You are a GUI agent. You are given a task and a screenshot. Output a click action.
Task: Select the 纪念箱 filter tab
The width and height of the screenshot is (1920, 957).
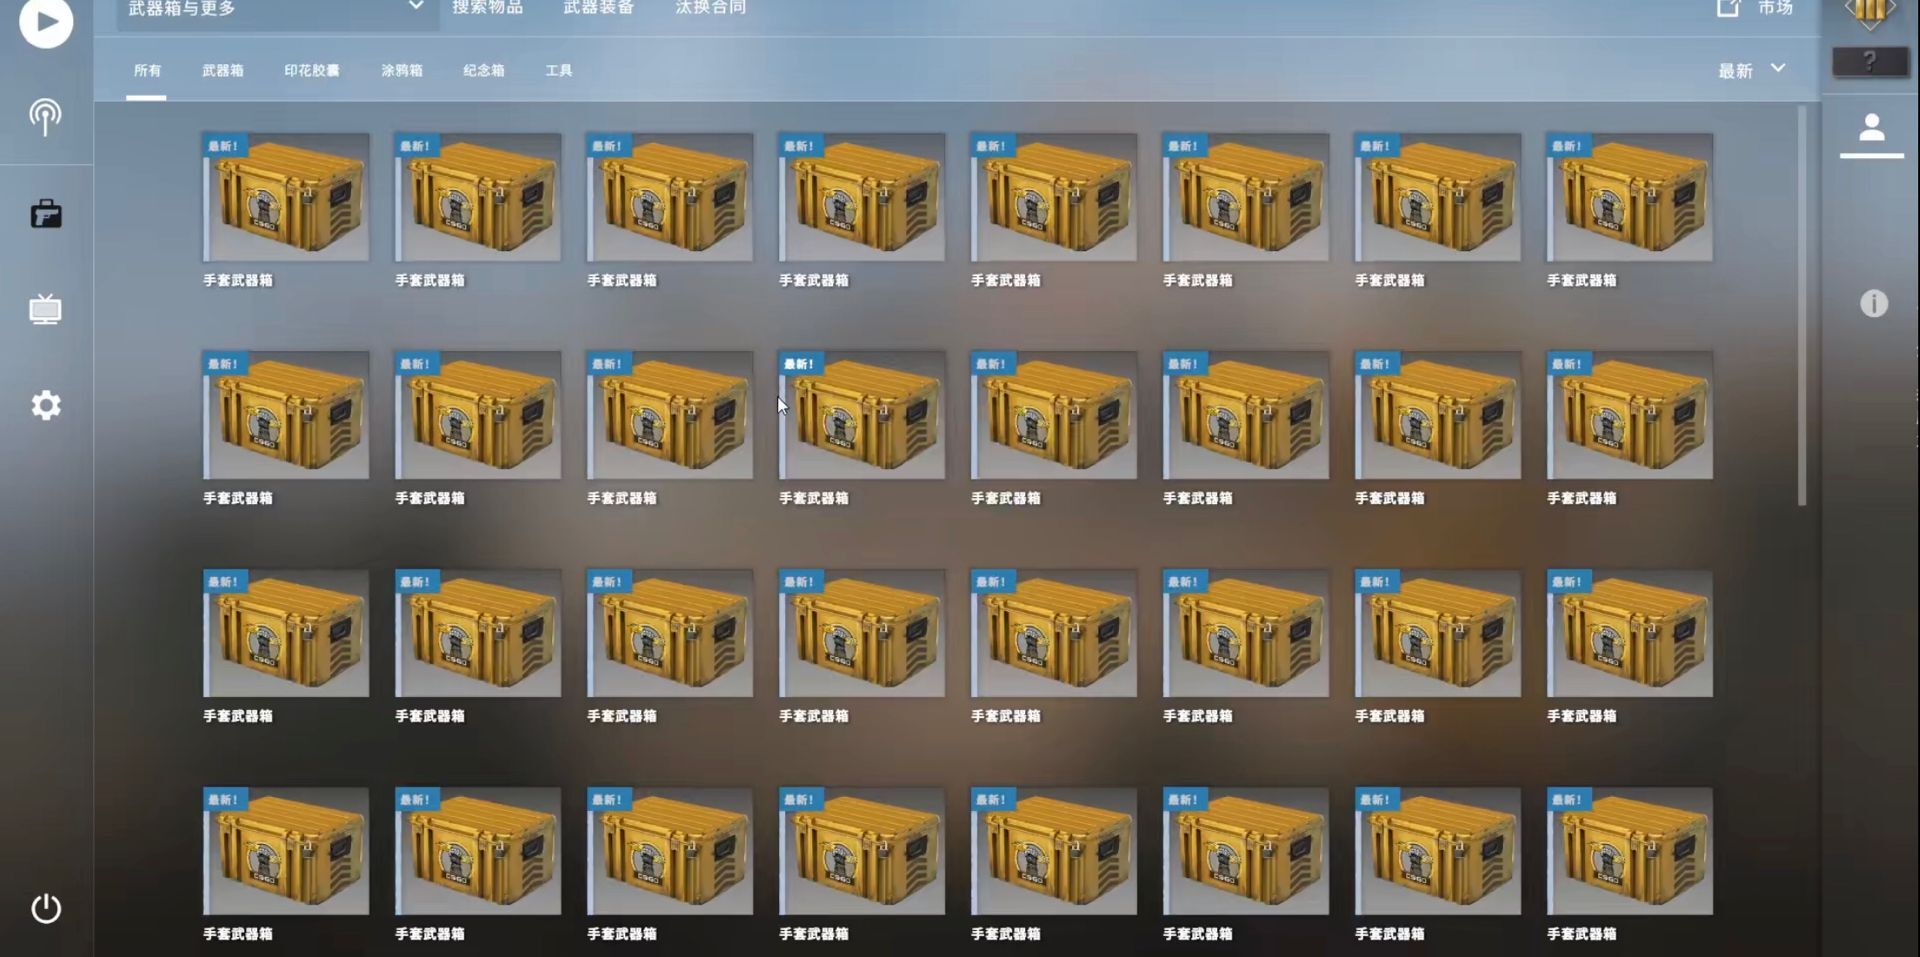[483, 70]
